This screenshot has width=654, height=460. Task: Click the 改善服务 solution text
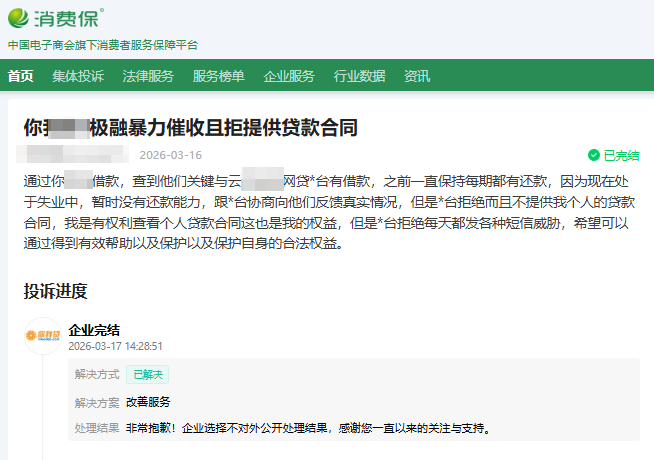click(148, 401)
